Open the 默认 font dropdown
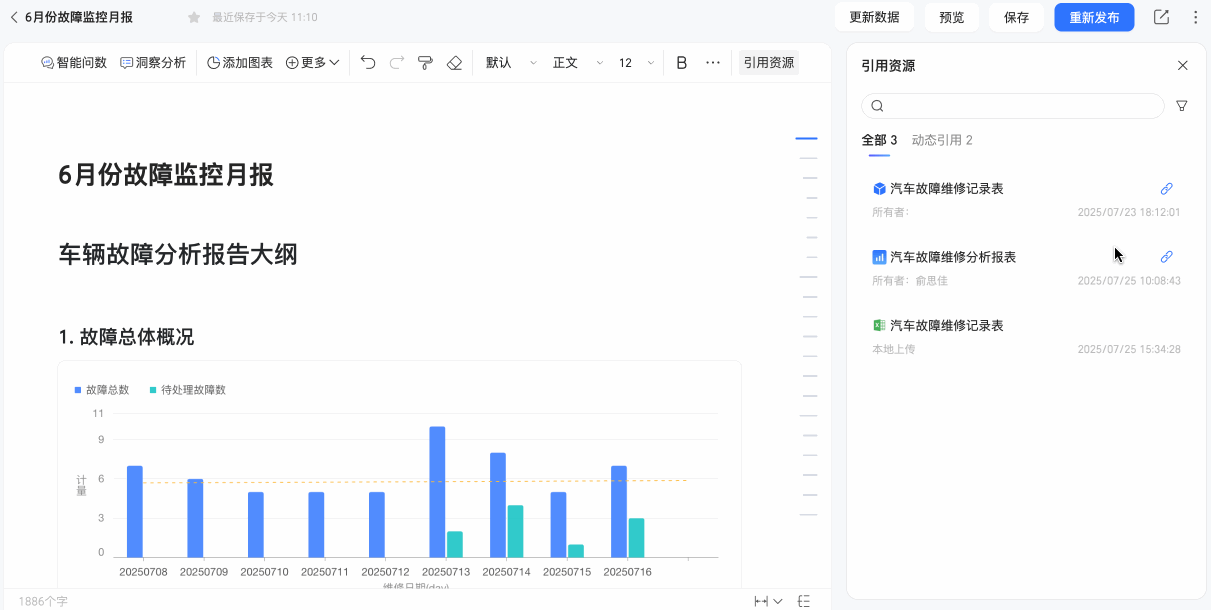The height and width of the screenshot is (610, 1211). pyautogui.click(x=511, y=62)
